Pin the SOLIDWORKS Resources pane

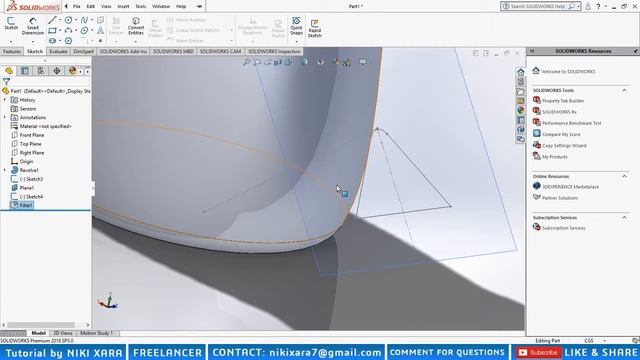(x=636, y=51)
